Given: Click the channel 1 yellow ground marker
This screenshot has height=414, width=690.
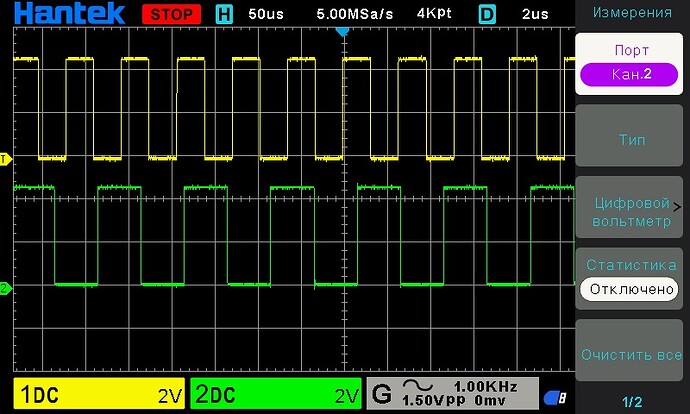Looking at the screenshot, I should coord(5,159).
